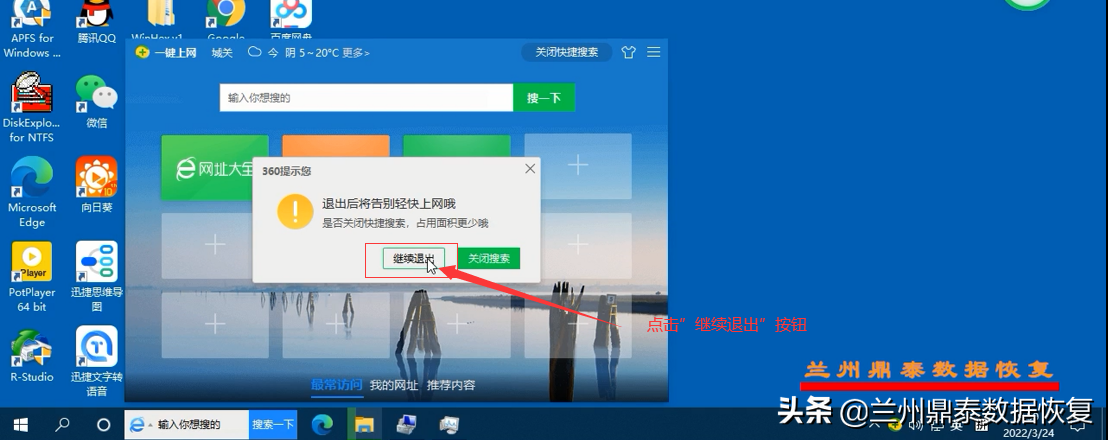Click 关闭快捷搜索 button at top
The height and width of the screenshot is (440, 1108).
567,52
